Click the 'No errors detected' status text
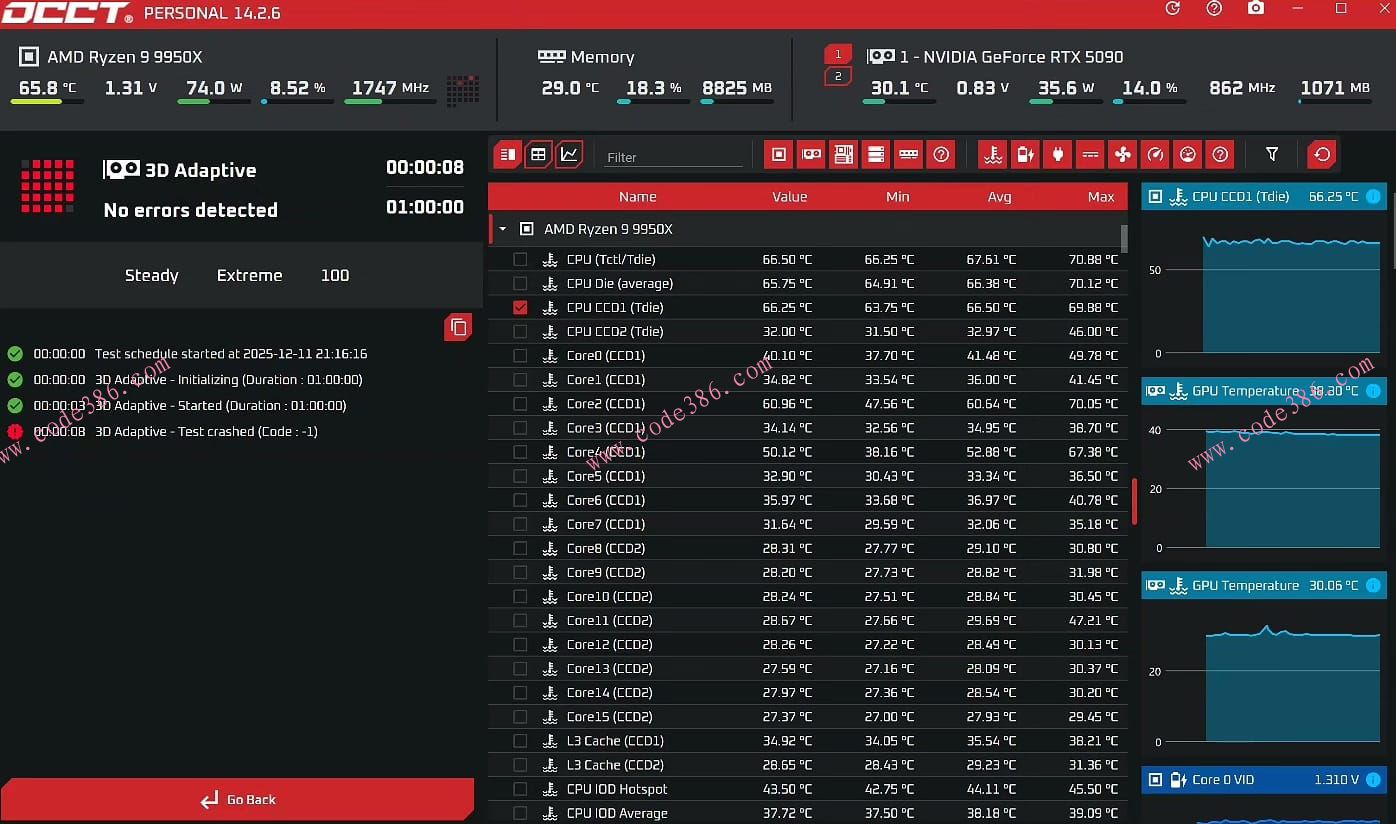 pyautogui.click(x=191, y=210)
